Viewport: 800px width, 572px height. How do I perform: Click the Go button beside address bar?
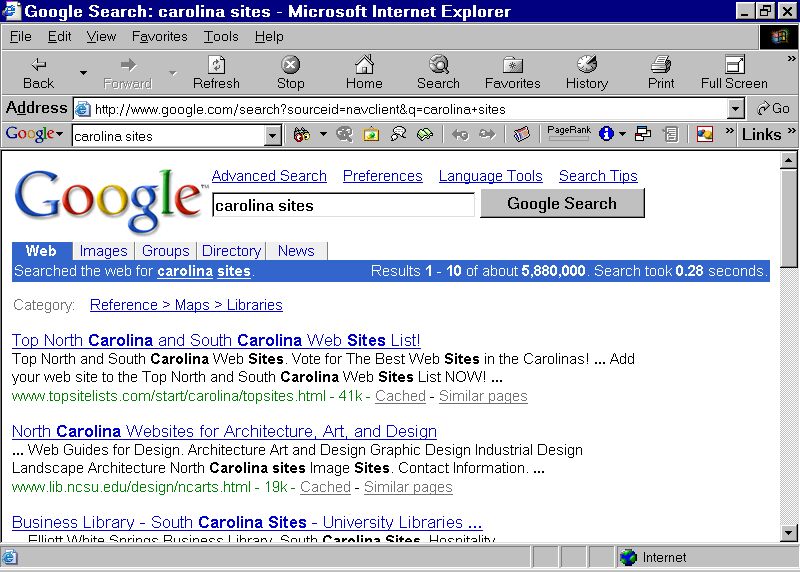tap(773, 108)
